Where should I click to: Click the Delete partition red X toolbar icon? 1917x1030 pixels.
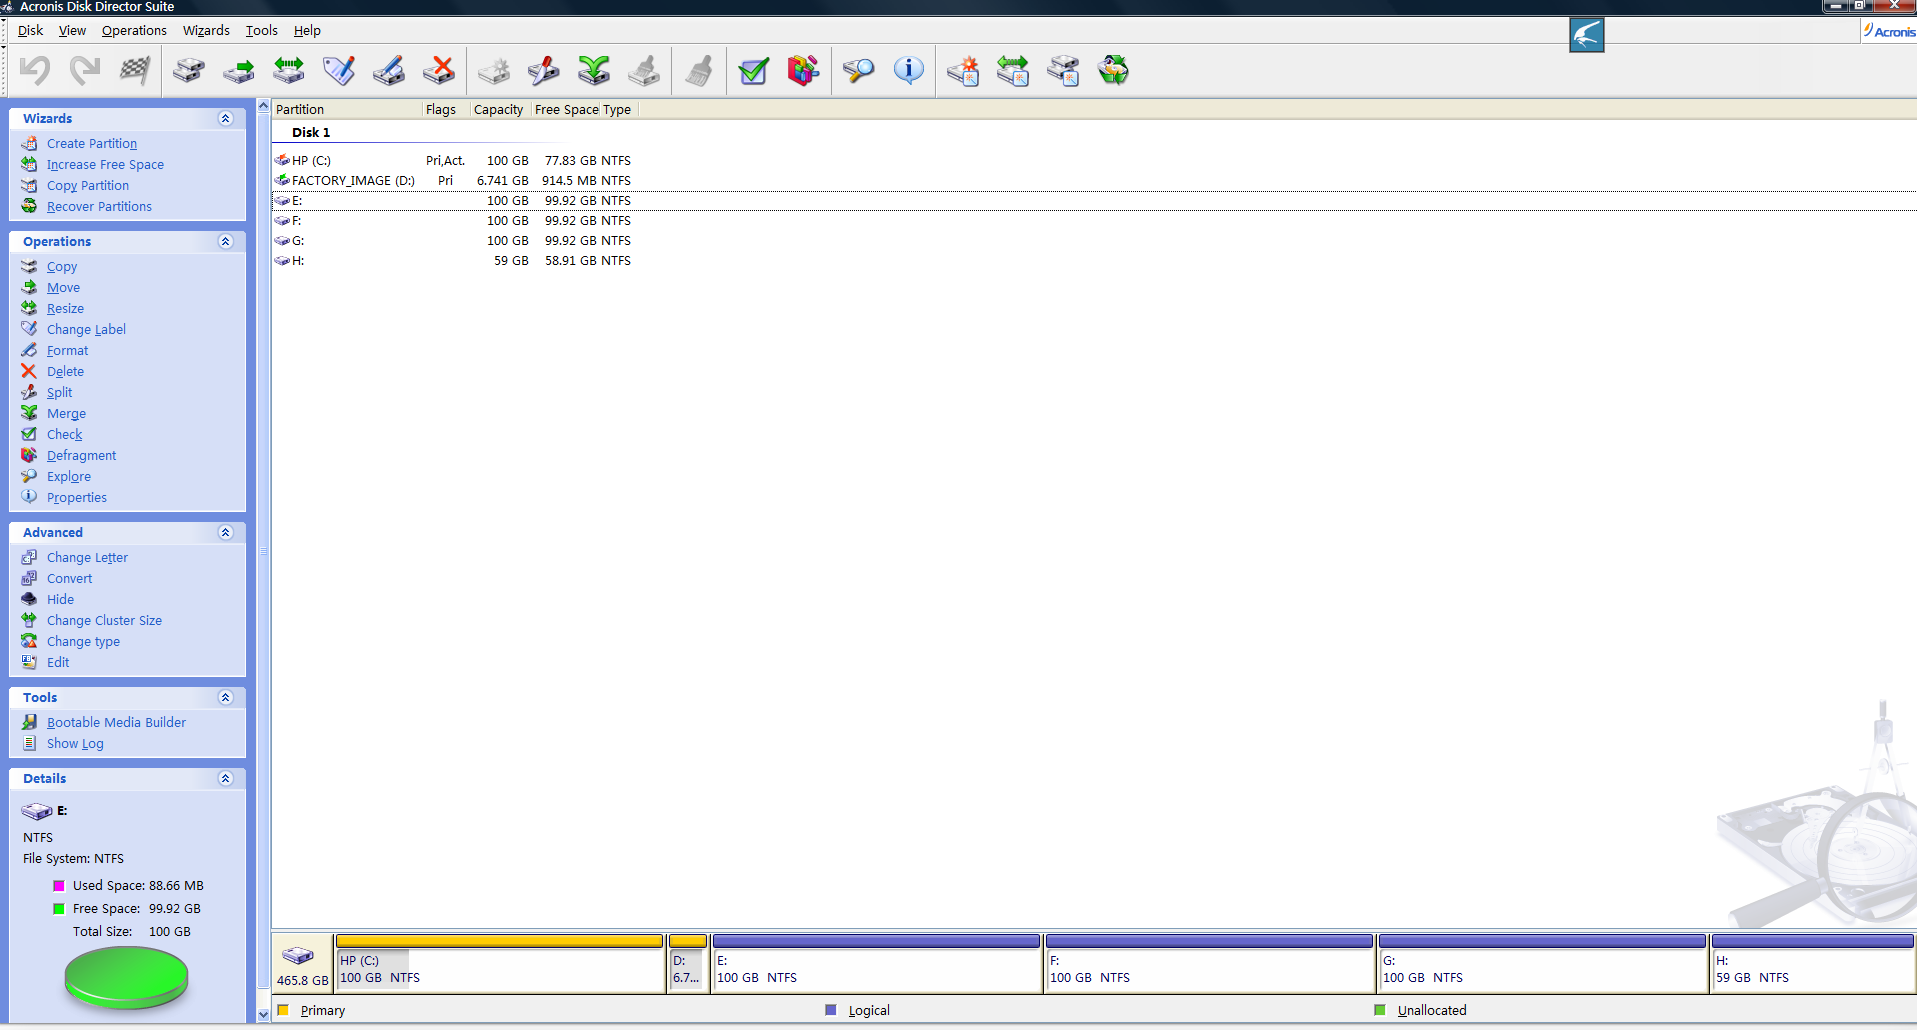(x=439, y=70)
